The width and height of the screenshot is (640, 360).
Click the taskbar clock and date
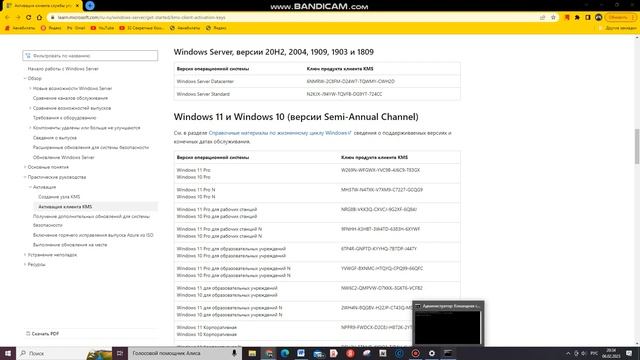point(612,353)
